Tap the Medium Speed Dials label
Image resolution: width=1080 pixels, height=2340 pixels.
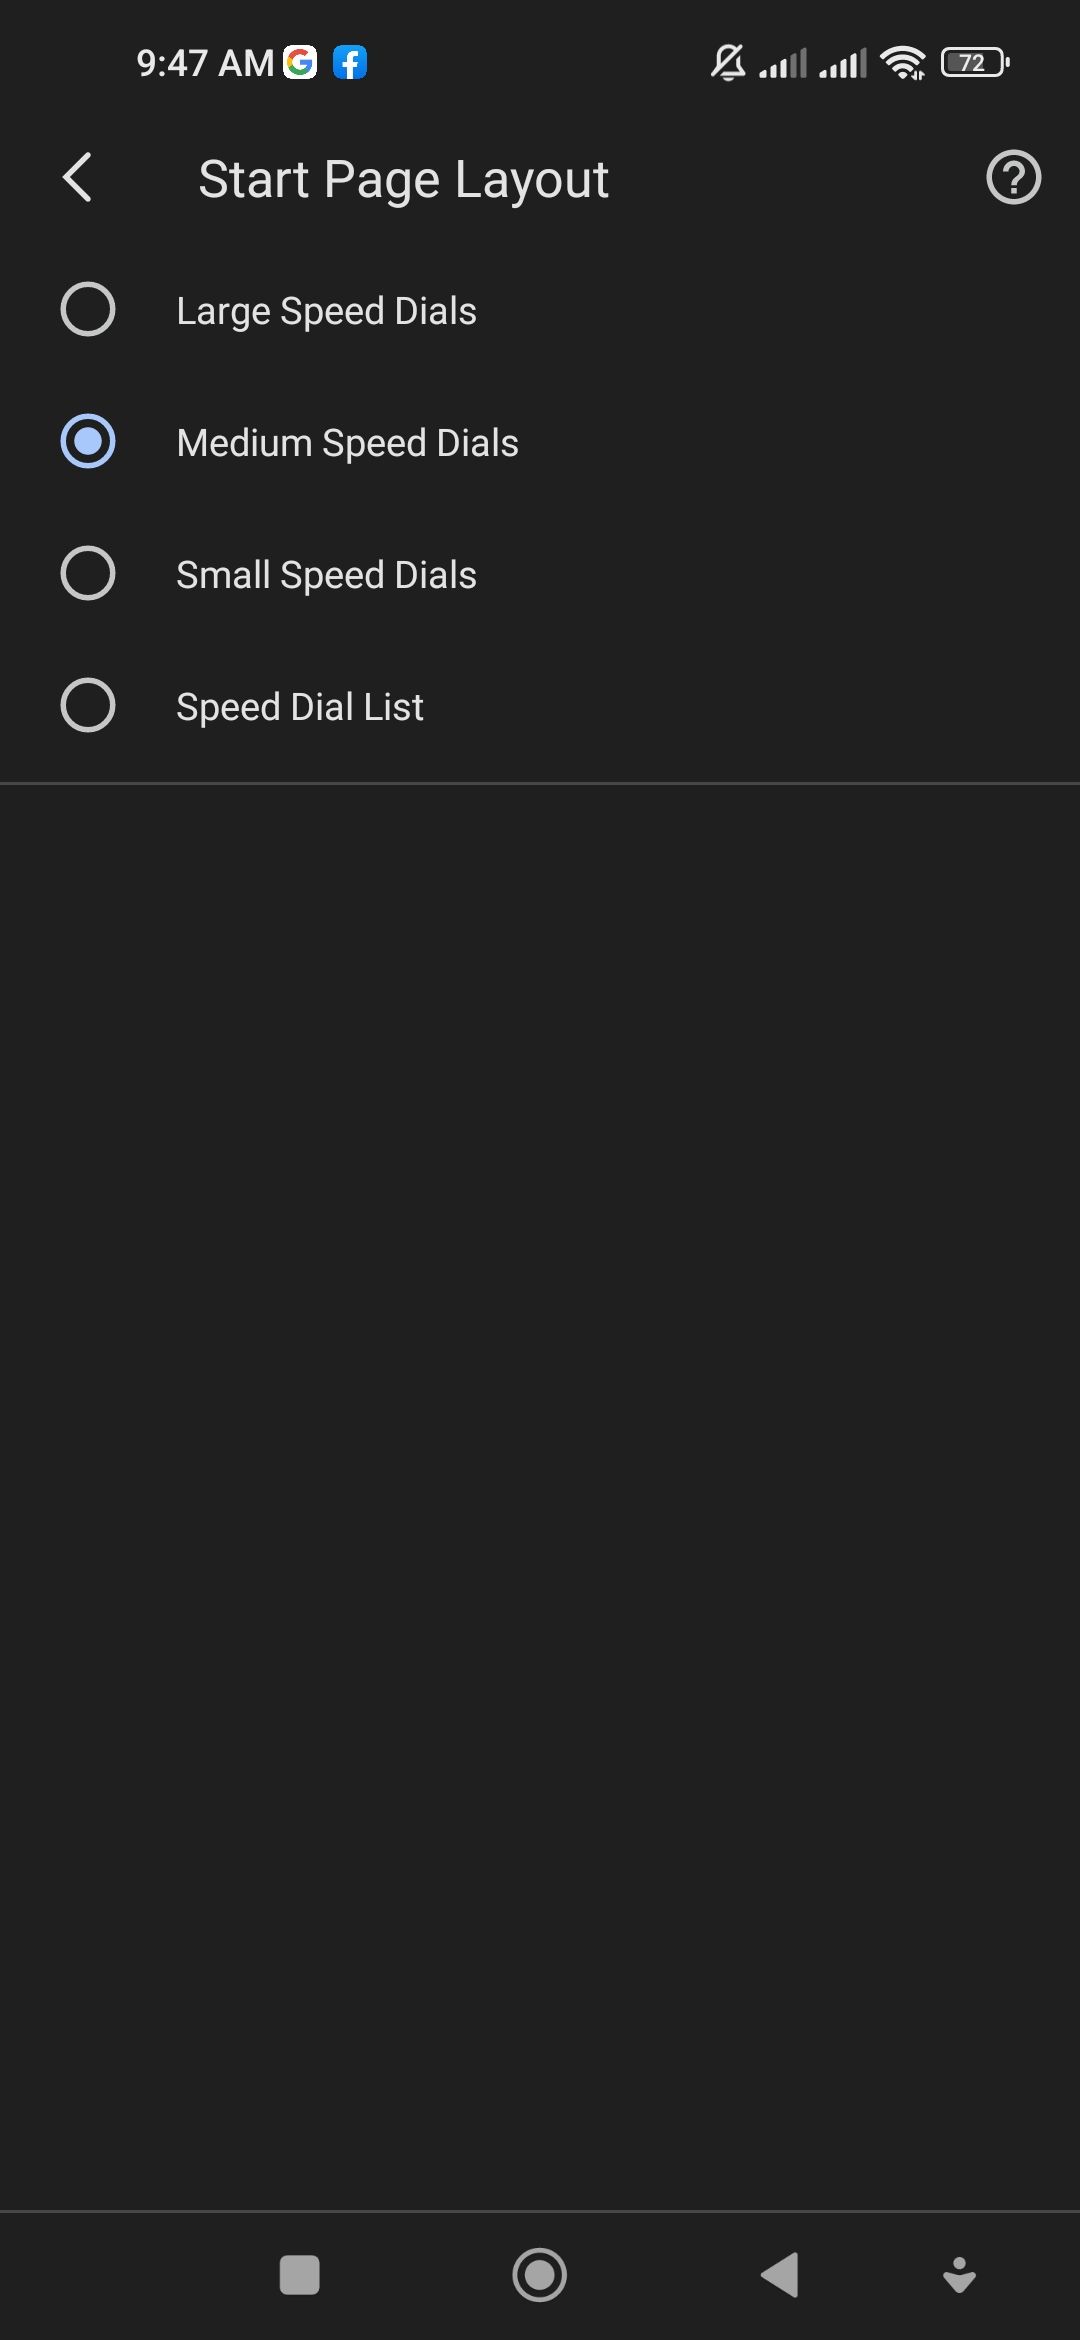pos(347,443)
